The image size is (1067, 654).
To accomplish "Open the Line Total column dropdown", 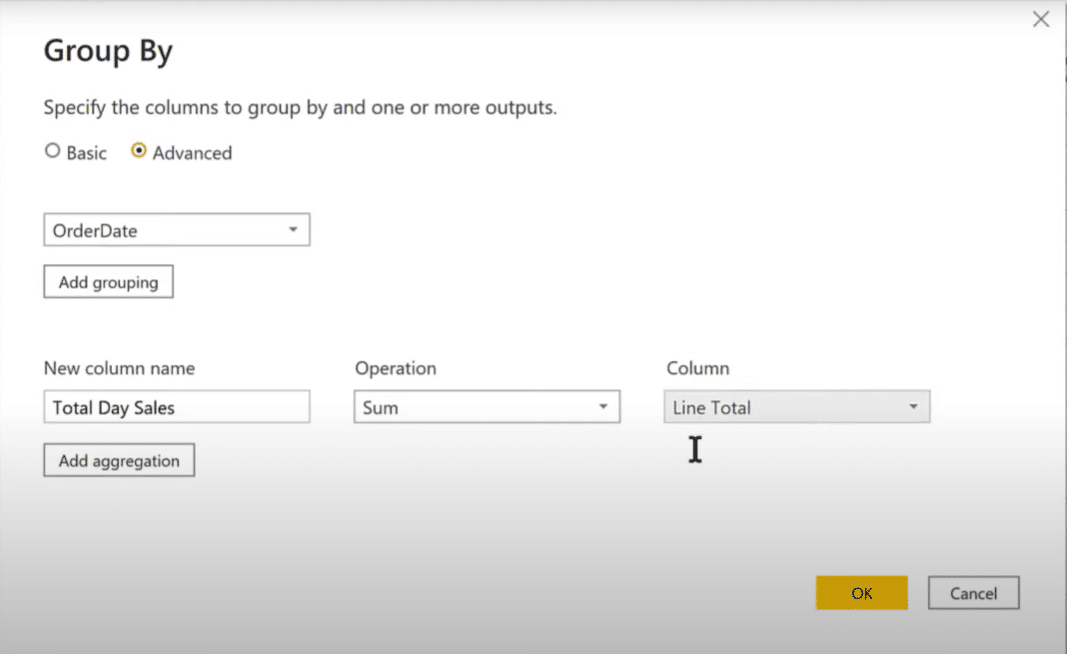I will [797, 407].
